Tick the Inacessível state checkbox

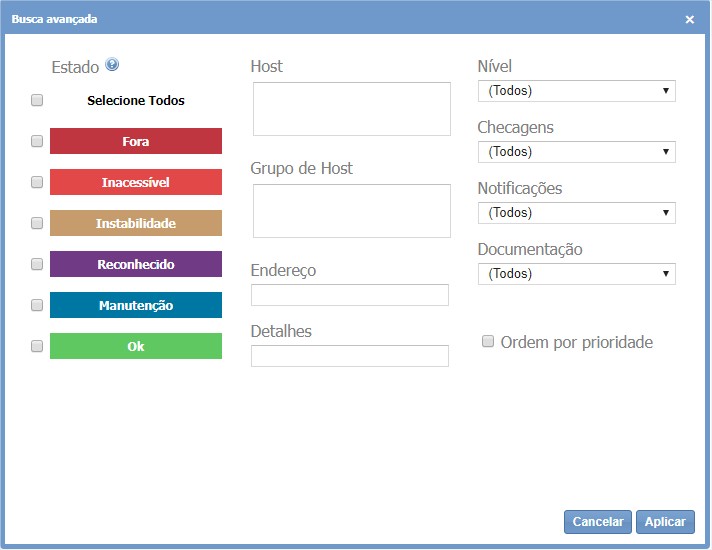37,182
